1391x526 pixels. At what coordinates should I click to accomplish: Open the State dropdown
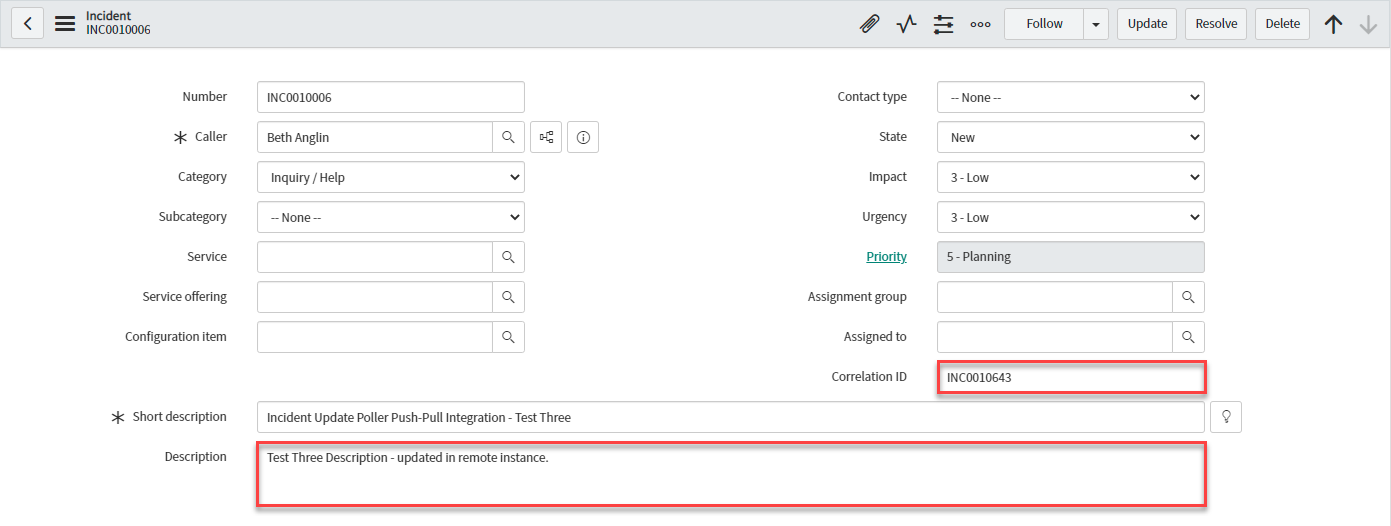[x=1070, y=137]
